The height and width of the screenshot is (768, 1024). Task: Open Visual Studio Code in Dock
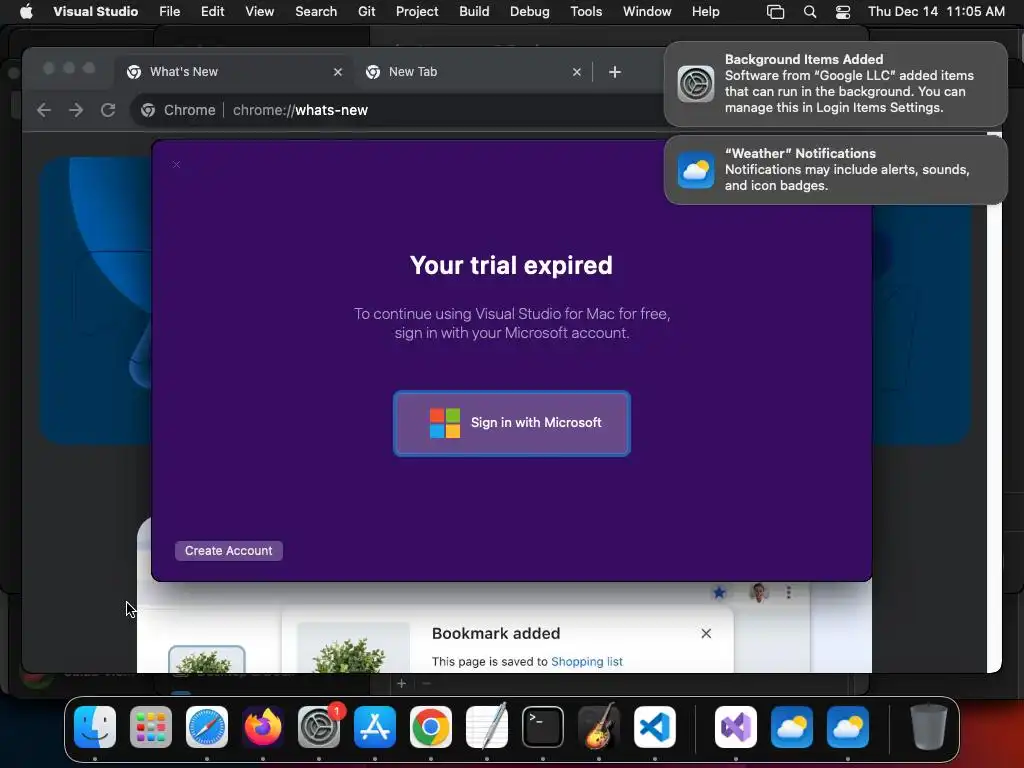click(654, 727)
